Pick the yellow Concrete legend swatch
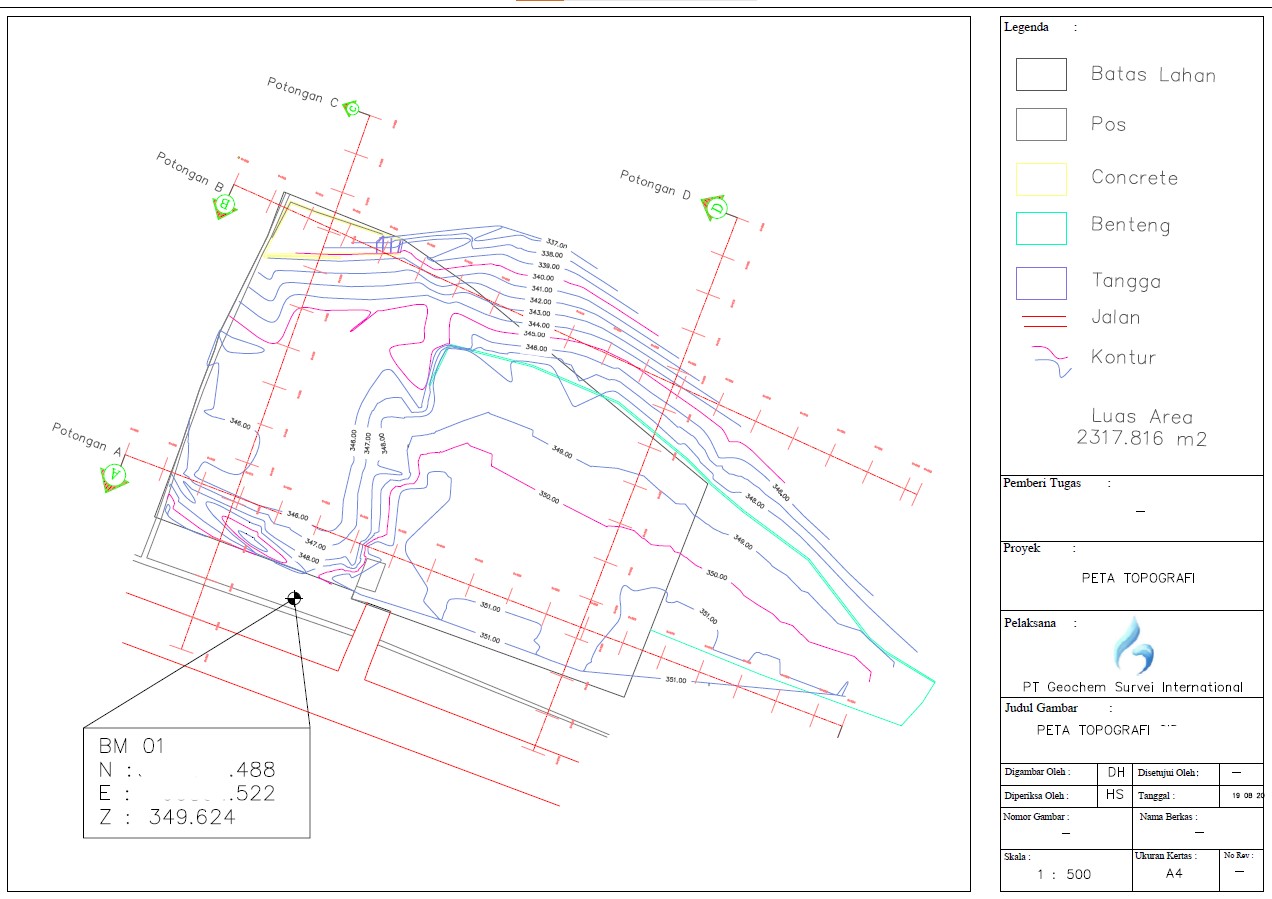The height and width of the screenshot is (899, 1272). click(1041, 179)
